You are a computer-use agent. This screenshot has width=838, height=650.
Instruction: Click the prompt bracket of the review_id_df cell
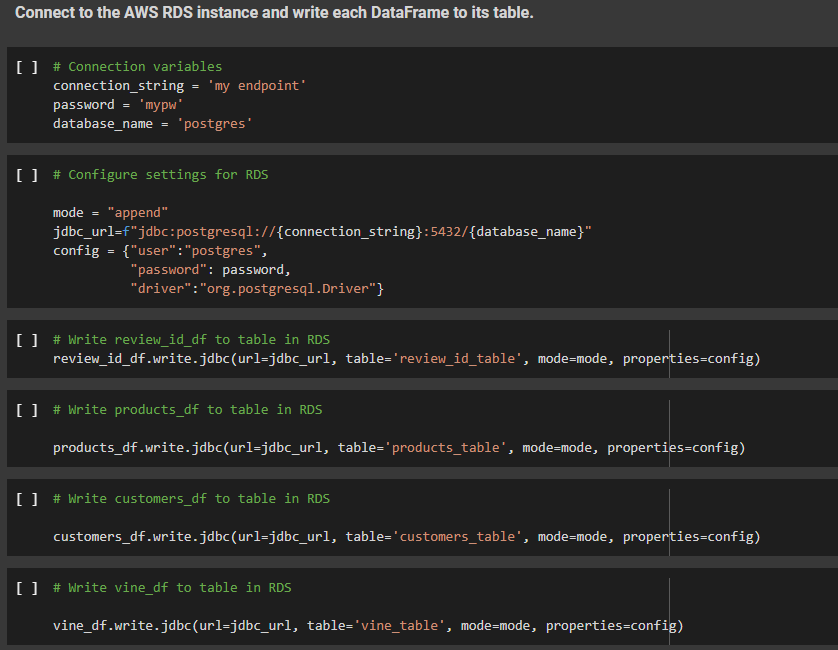[26, 338]
